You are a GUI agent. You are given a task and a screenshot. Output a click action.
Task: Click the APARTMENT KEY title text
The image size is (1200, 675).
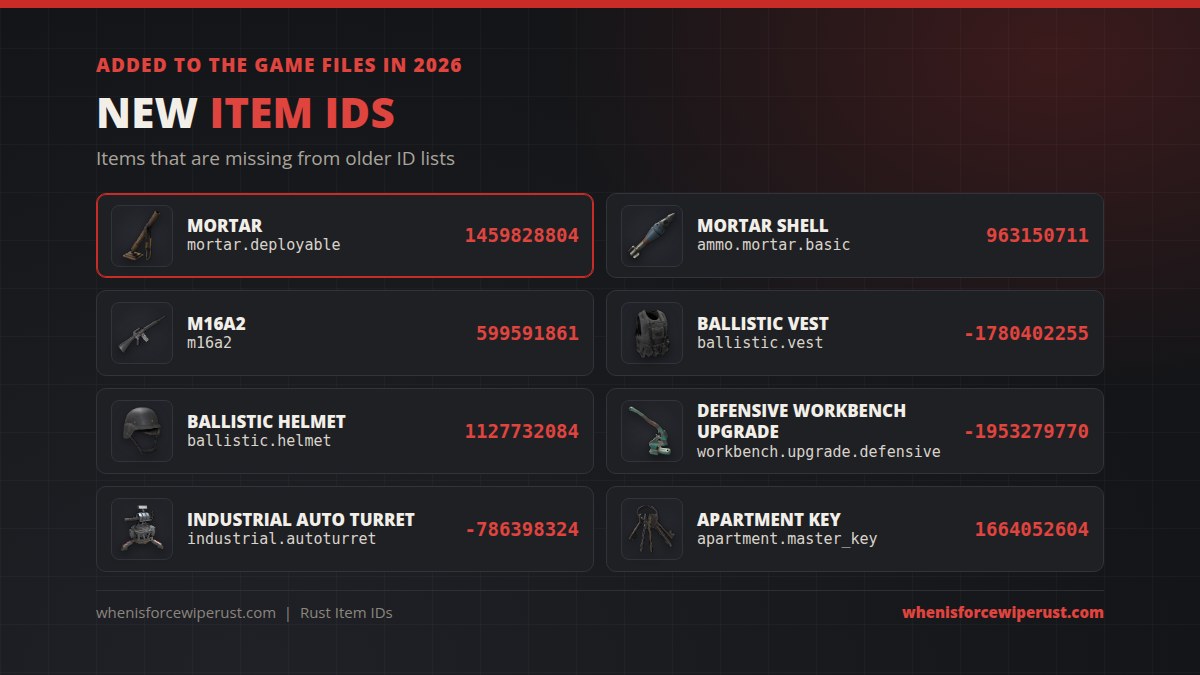[769, 520]
